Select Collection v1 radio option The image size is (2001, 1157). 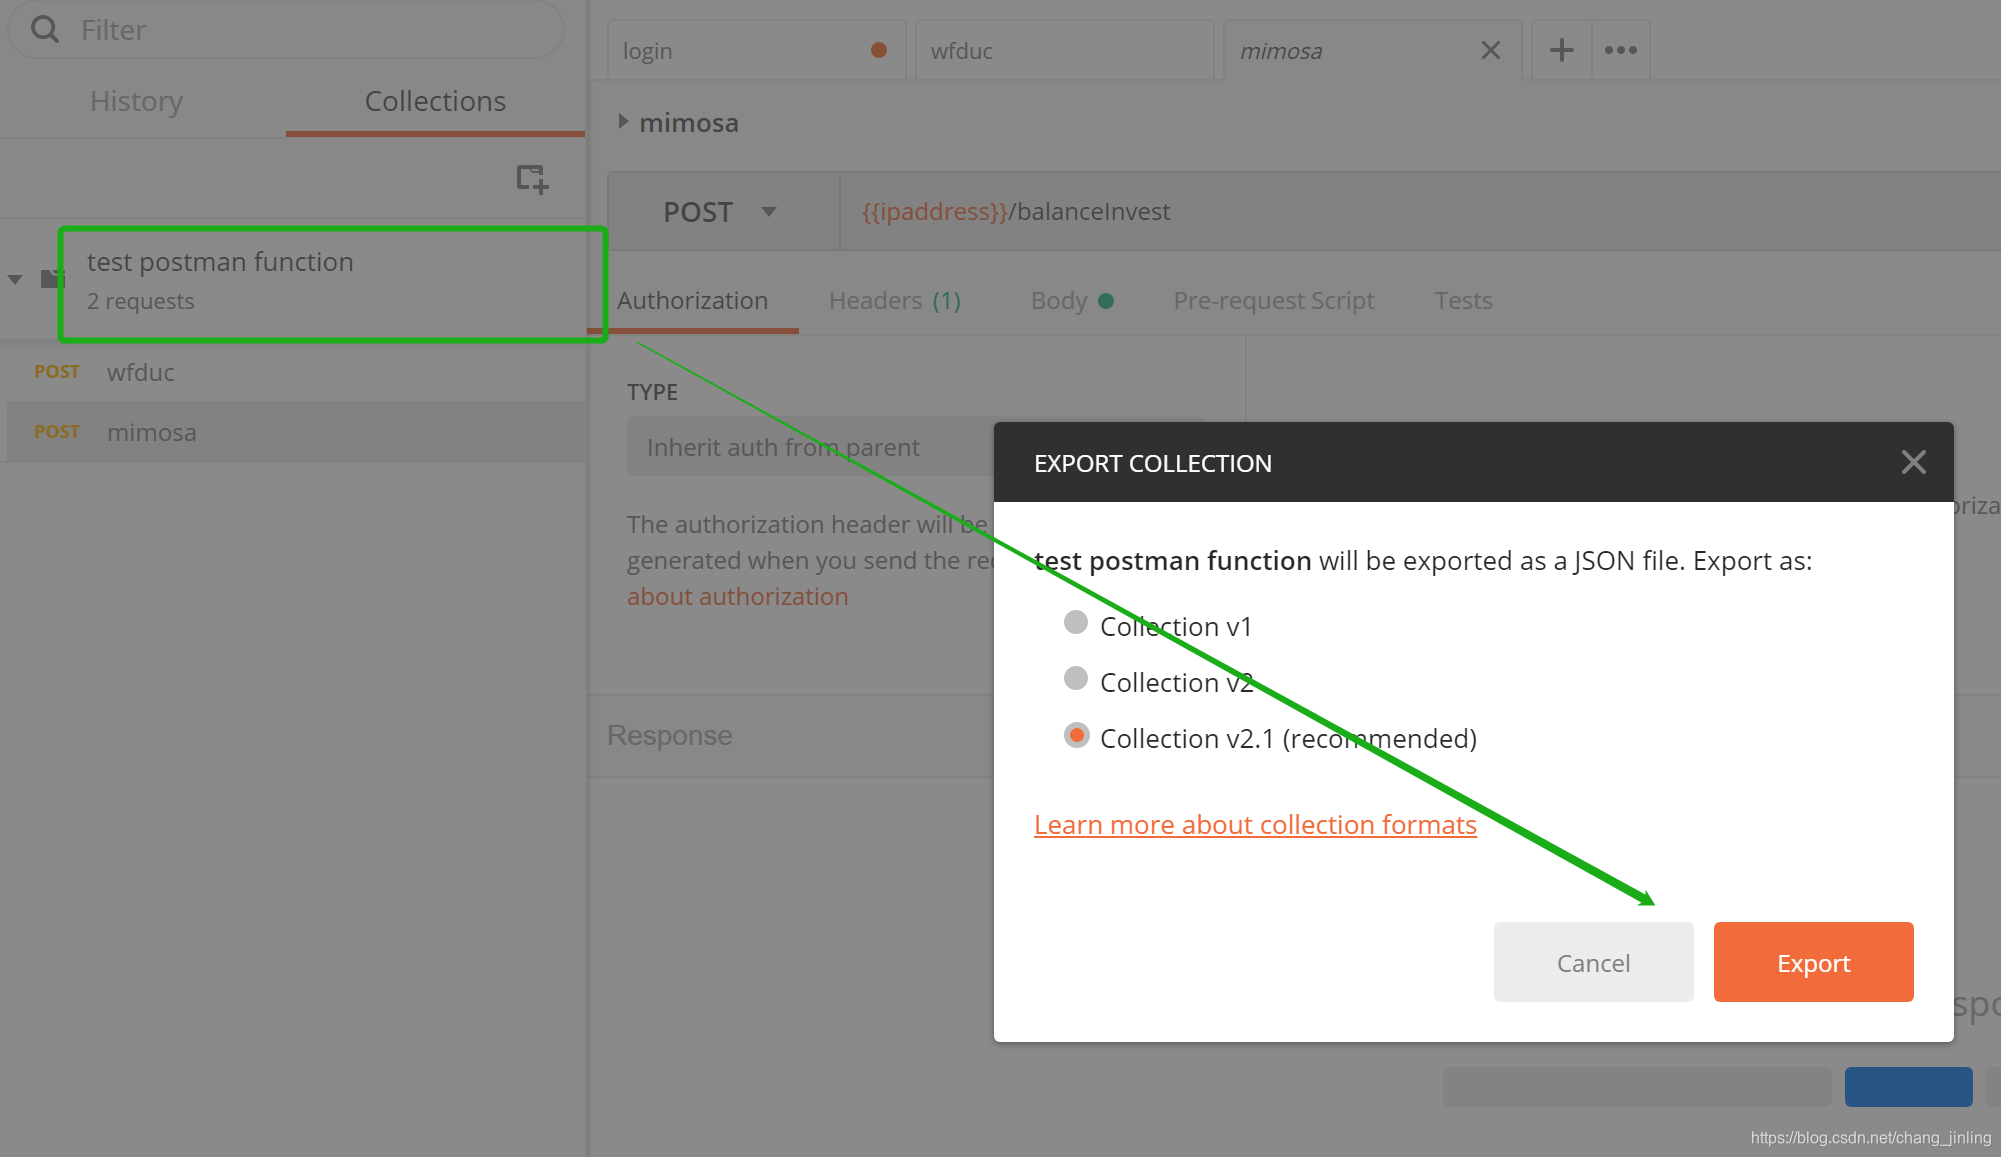1076,623
